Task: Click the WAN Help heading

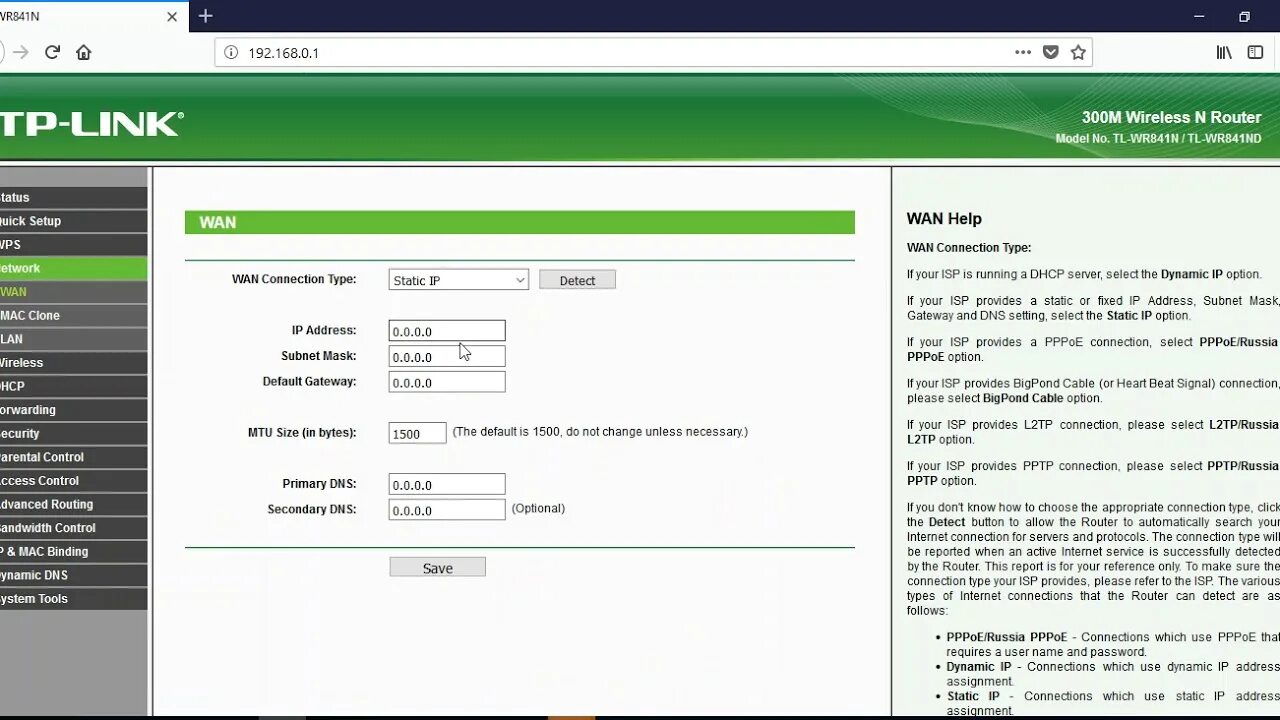Action: [x=944, y=219]
